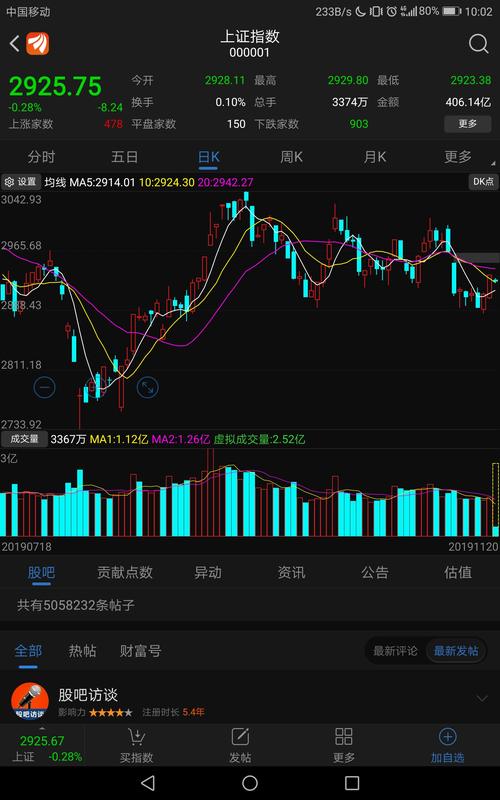Screen dimensions: 500x800
Task: Select 最新发帖 sorting option
Action: (456, 651)
